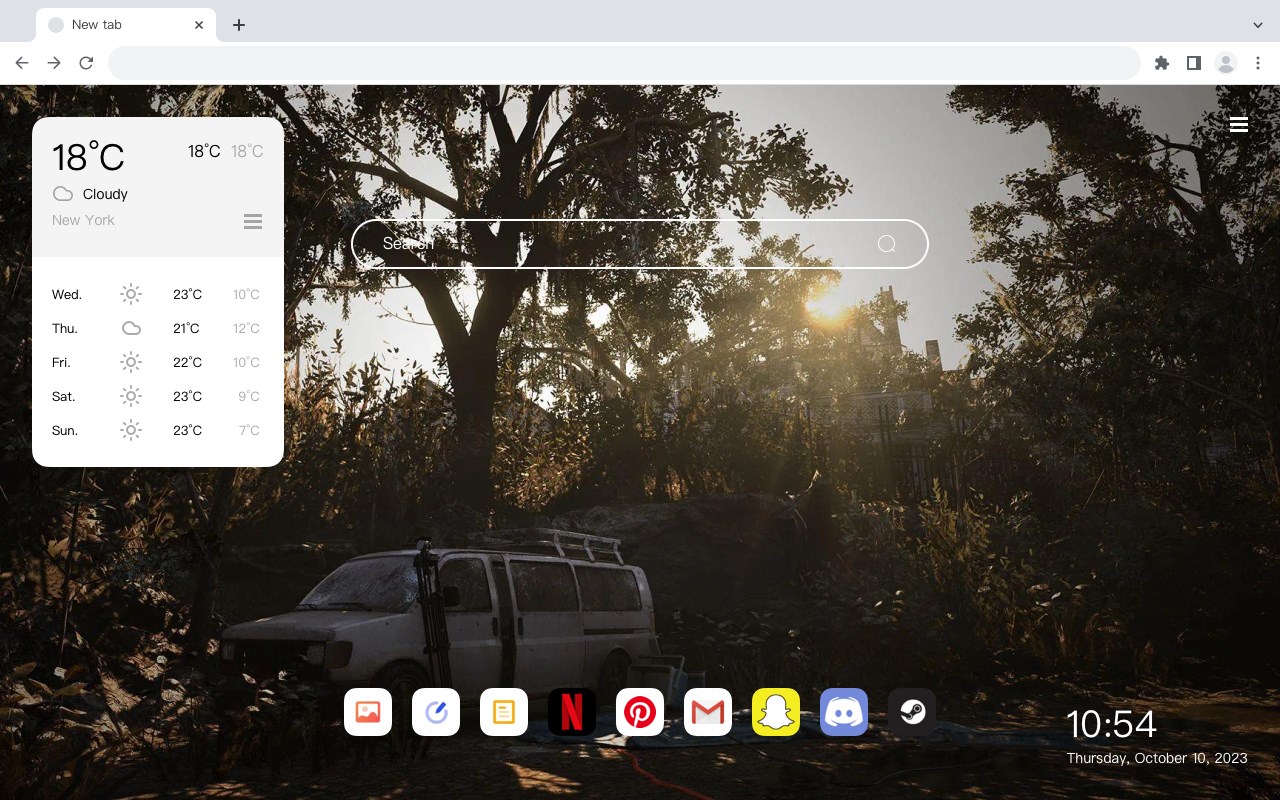Open the page hamburger menu at top right
1280x800 pixels.
[x=1239, y=125]
